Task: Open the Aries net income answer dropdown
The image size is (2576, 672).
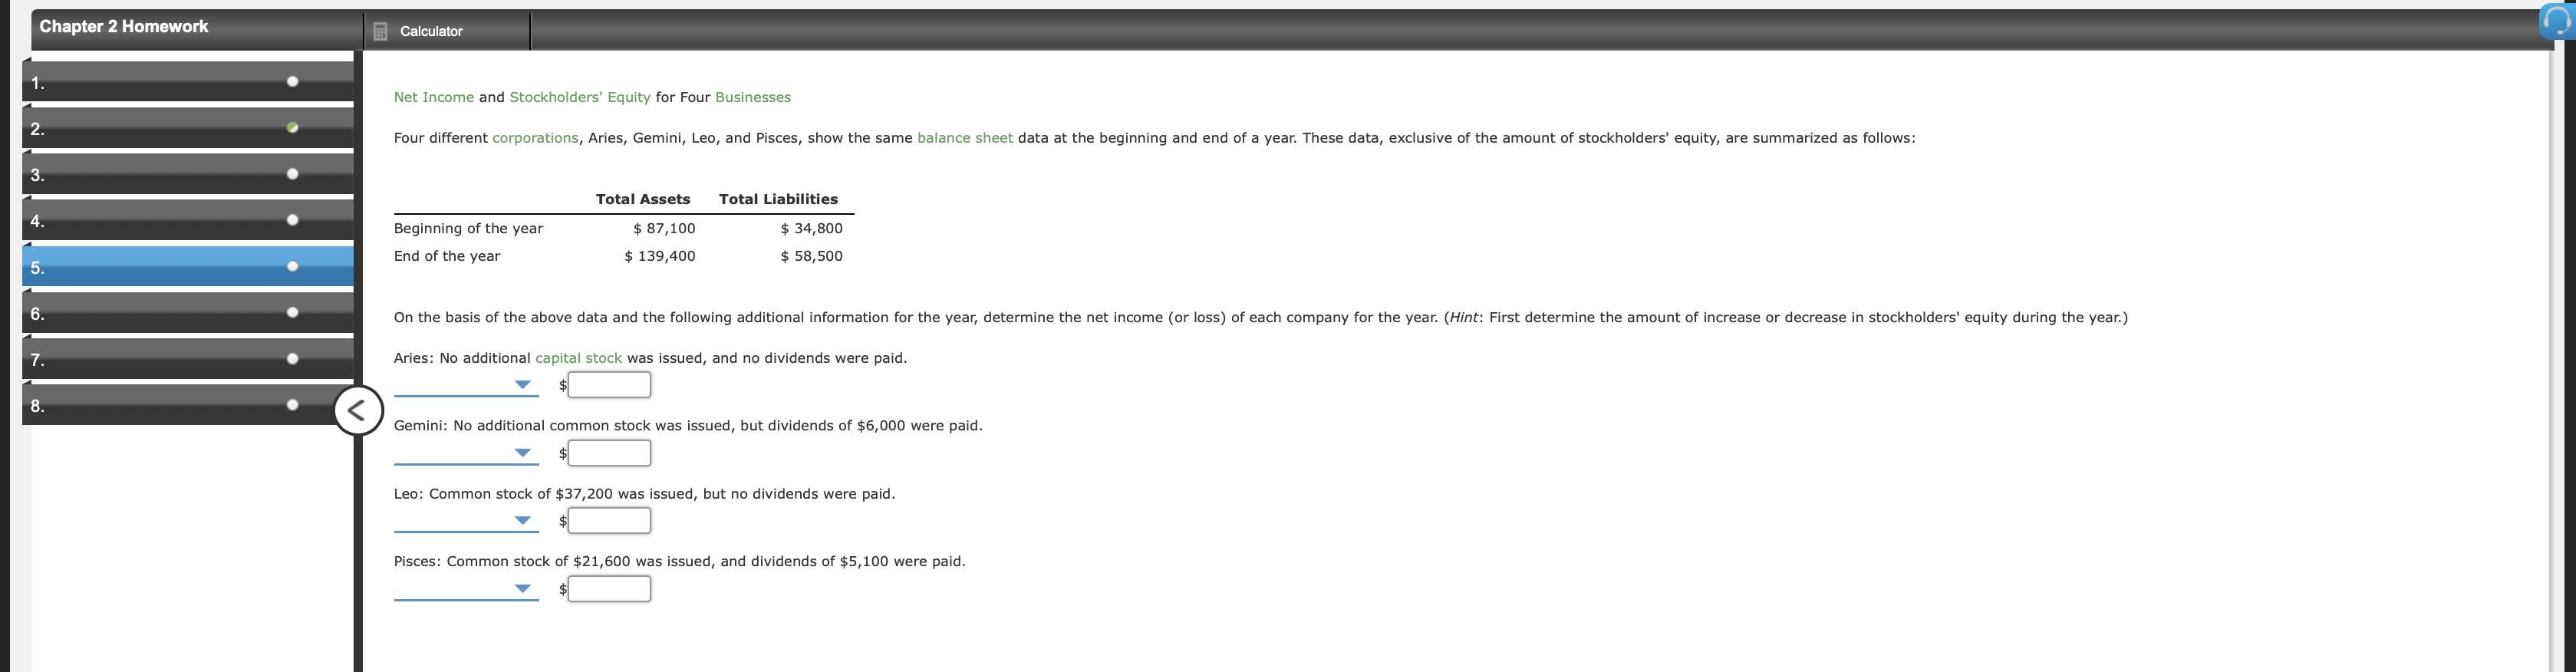Action: [522, 383]
